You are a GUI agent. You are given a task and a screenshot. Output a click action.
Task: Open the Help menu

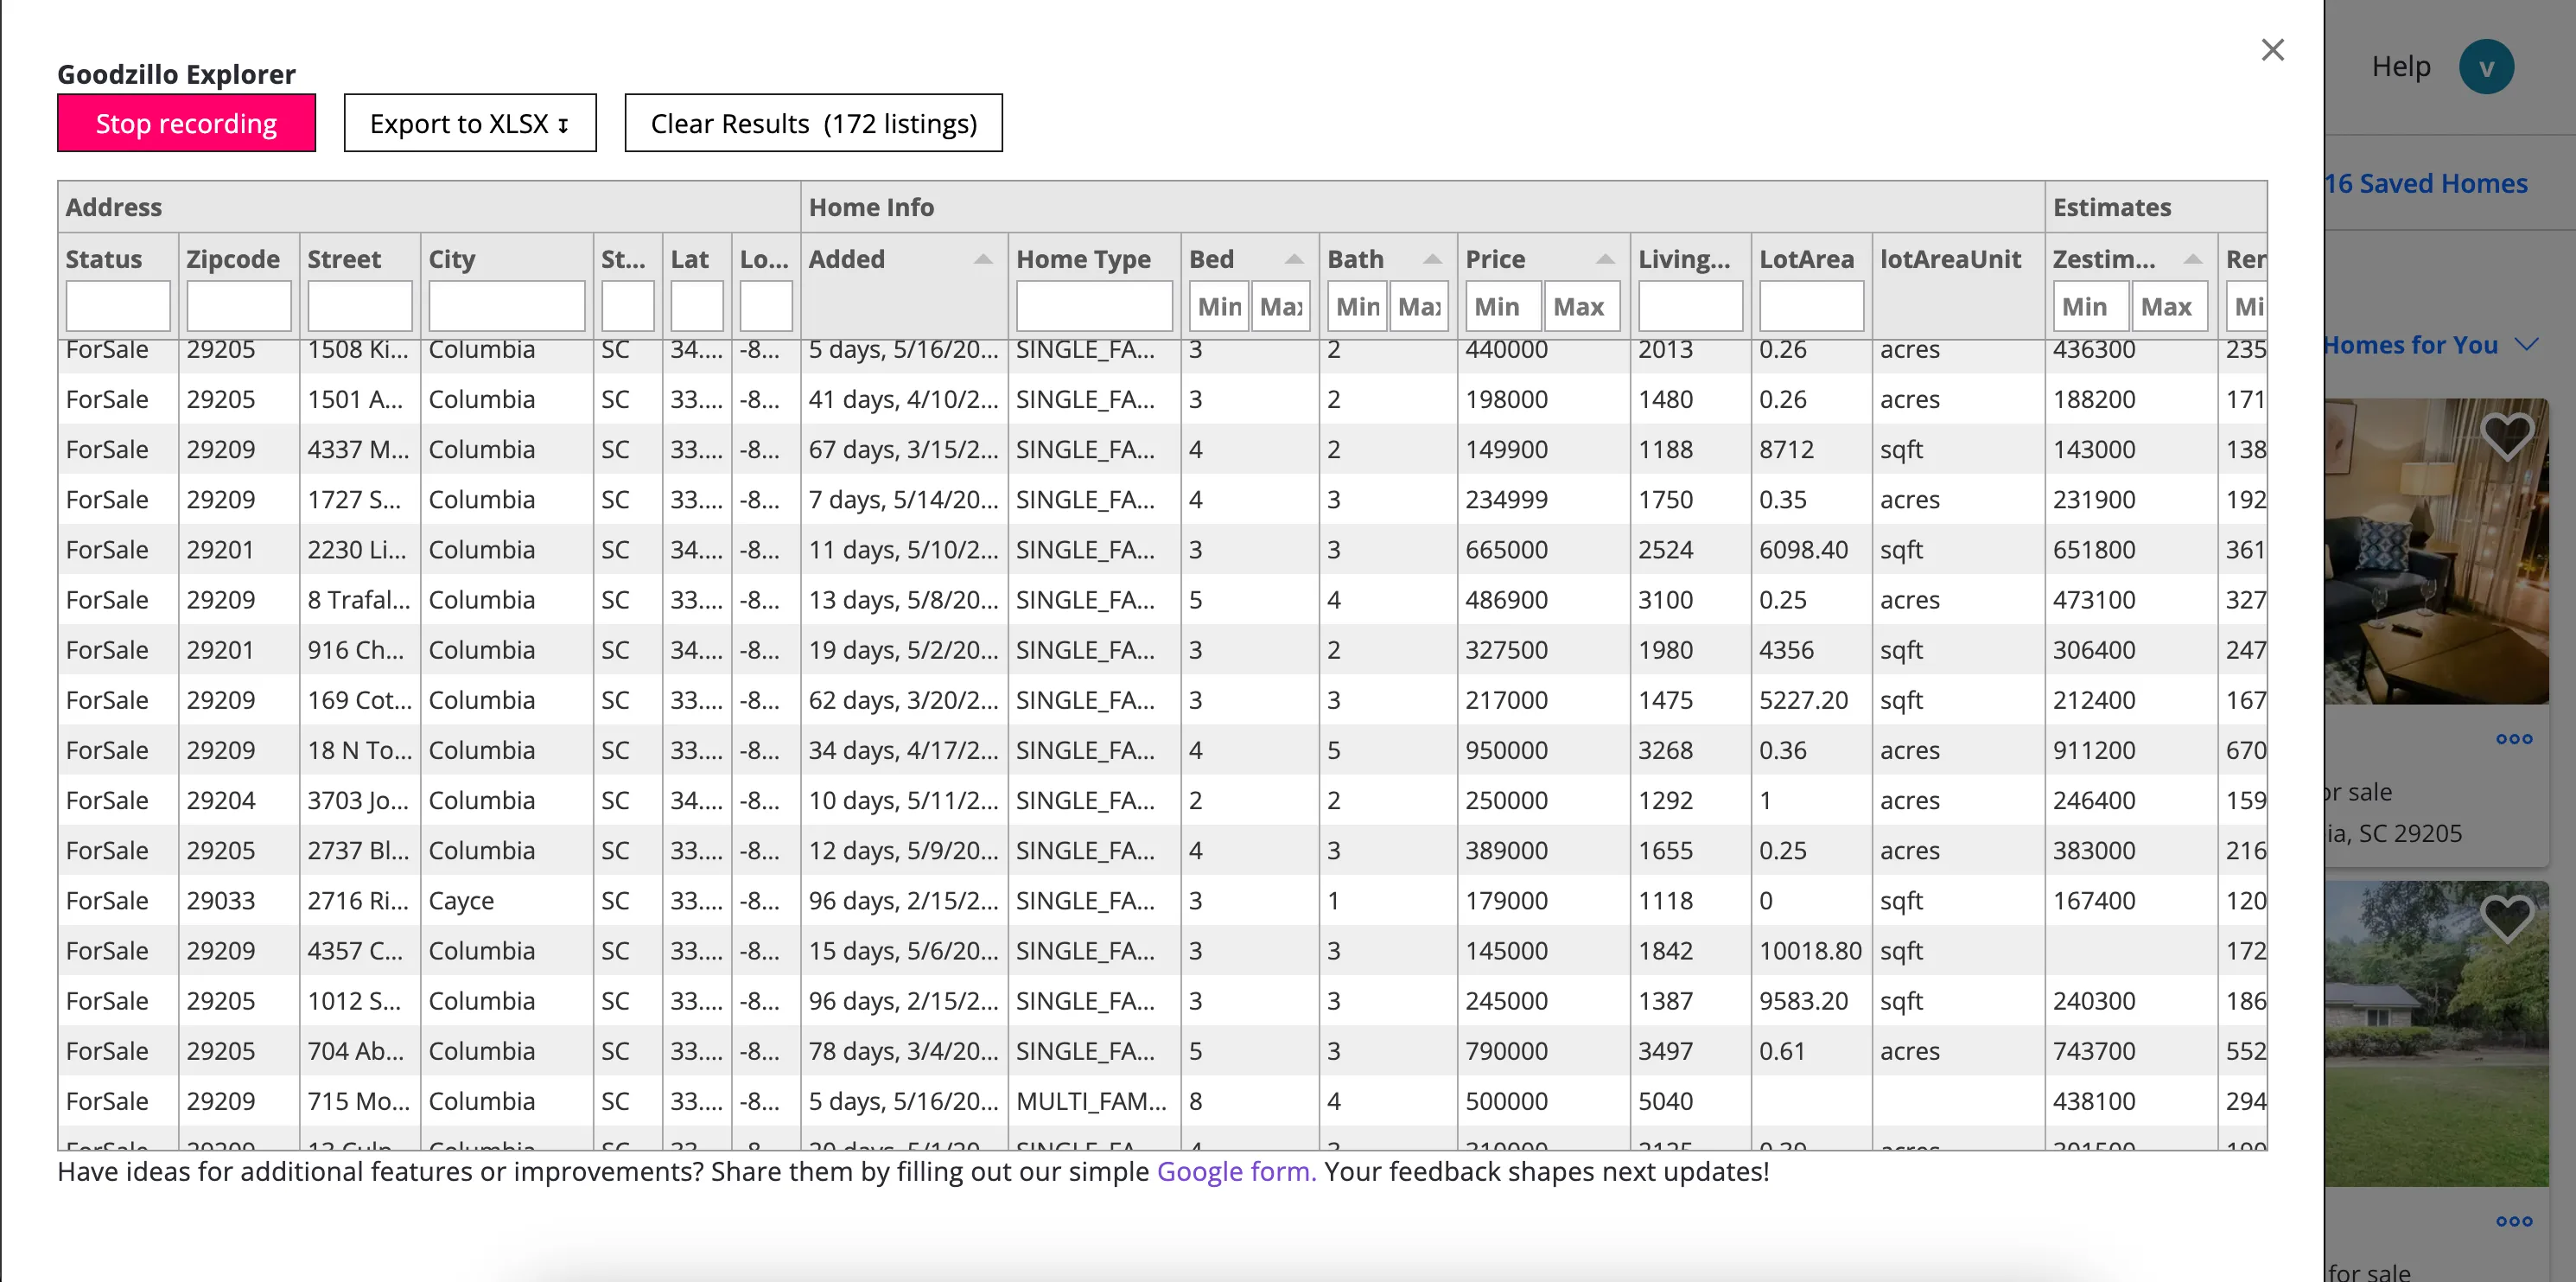pos(2401,66)
